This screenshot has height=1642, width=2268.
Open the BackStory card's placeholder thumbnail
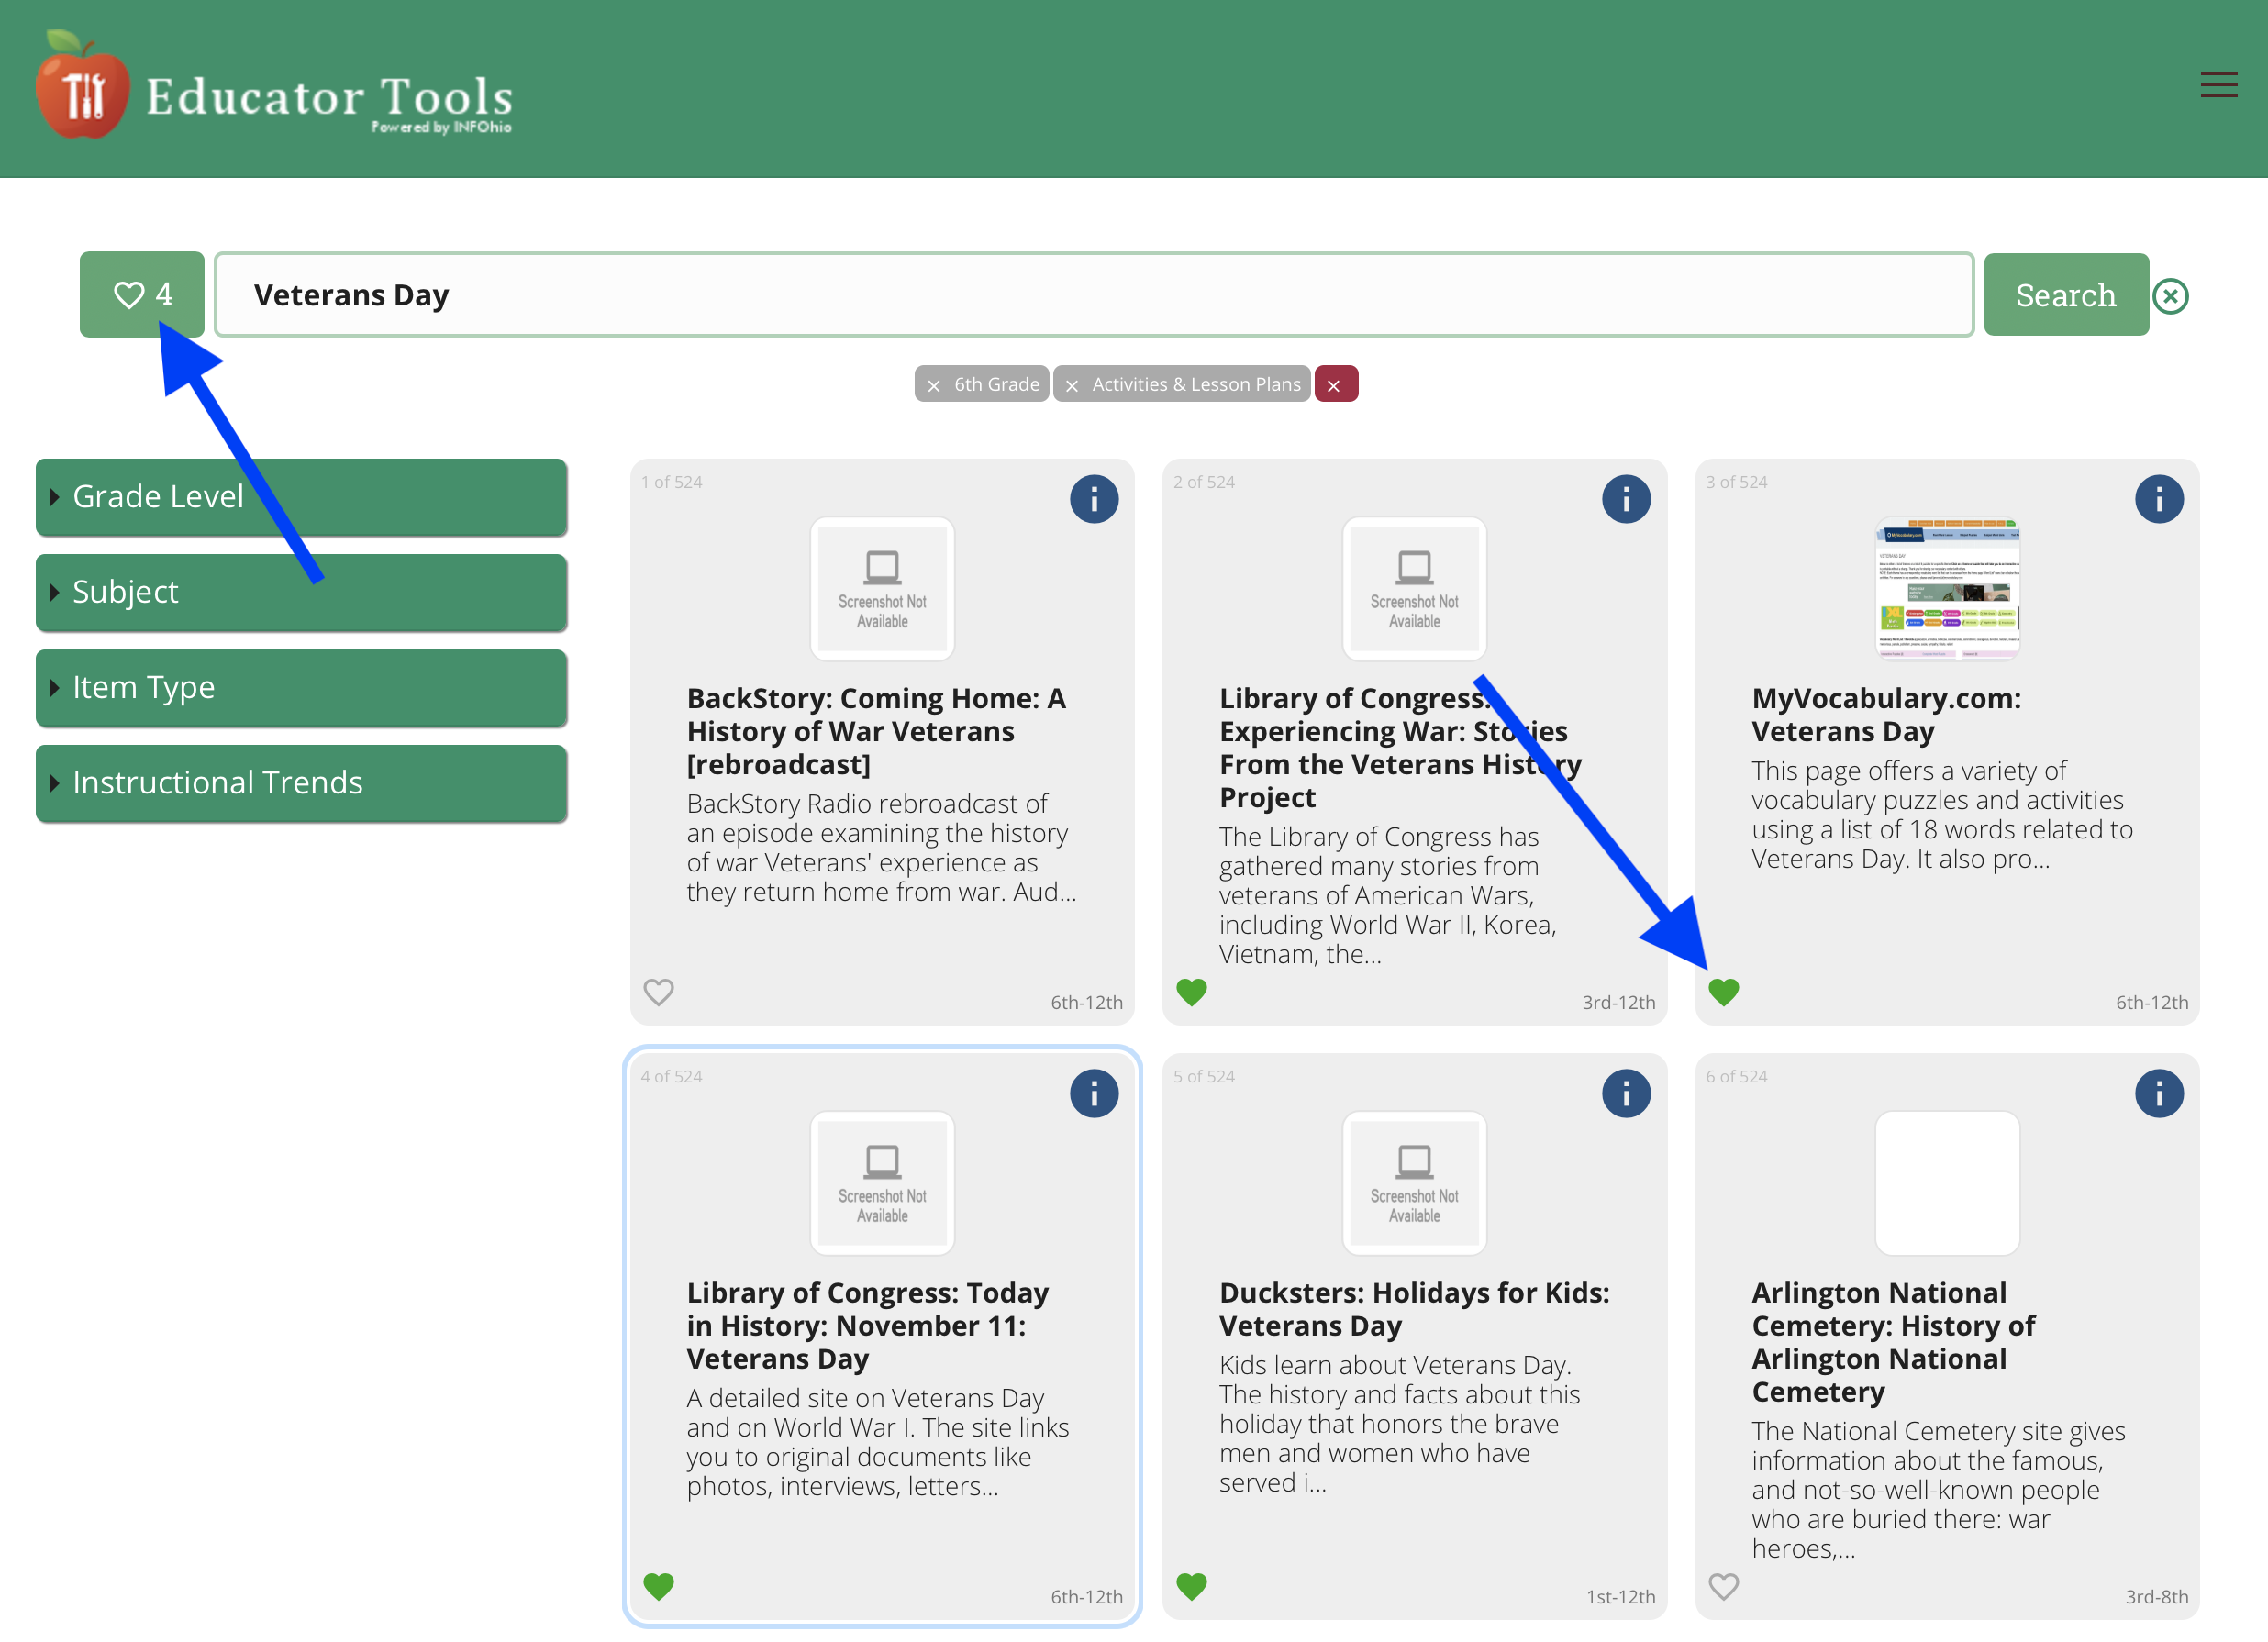(882, 589)
